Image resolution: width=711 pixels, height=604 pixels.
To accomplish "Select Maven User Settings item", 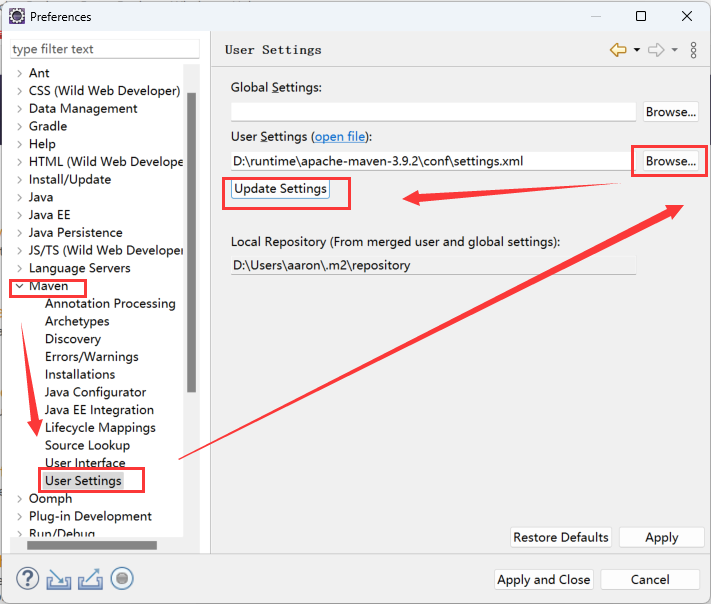I will (83, 481).
